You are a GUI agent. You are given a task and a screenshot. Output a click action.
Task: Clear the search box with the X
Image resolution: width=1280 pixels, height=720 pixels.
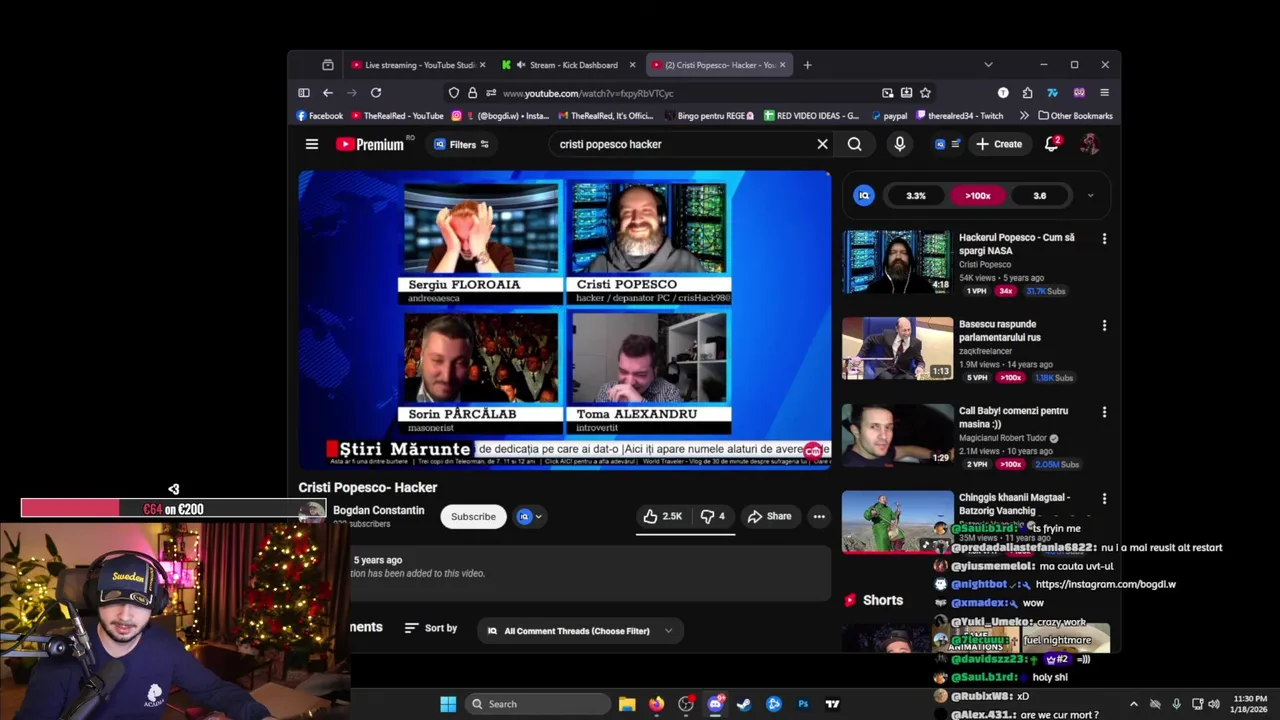click(822, 144)
